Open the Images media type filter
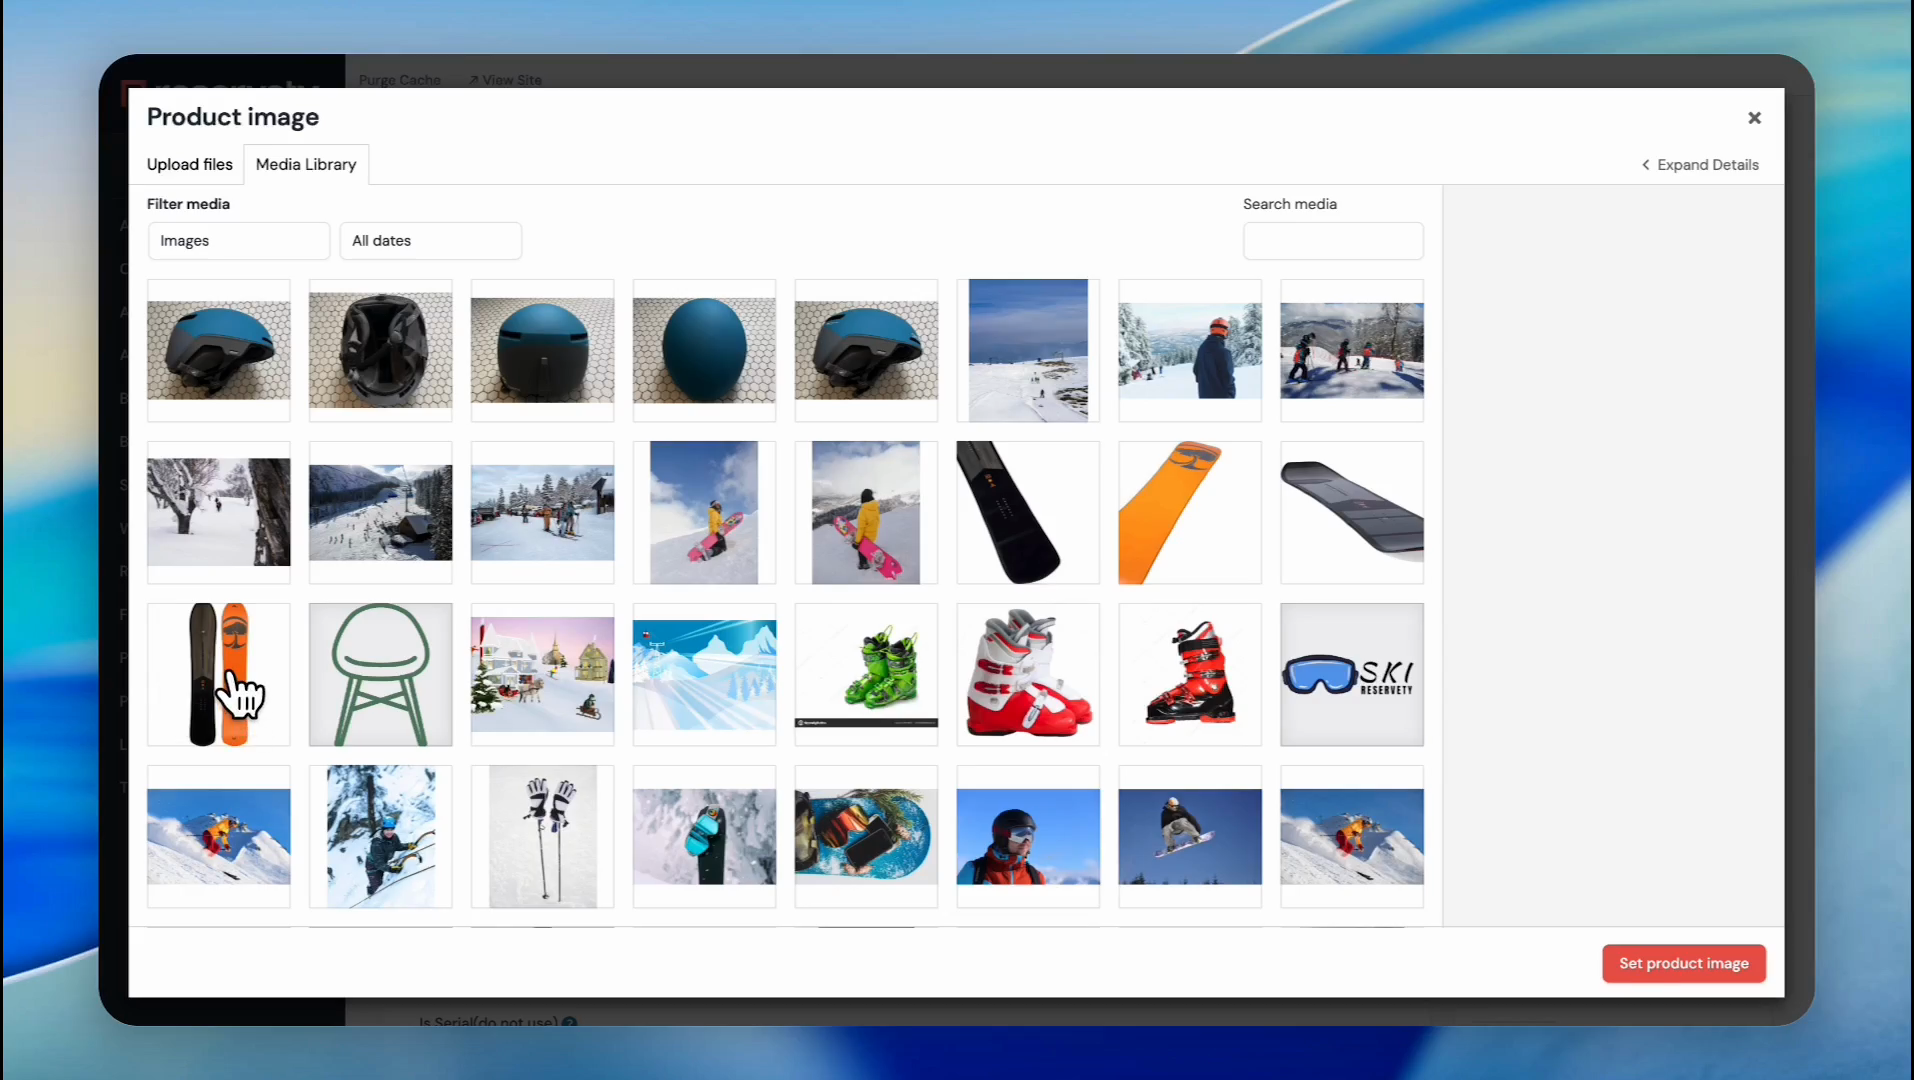This screenshot has width=1914, height=1080. (x=238, y=241)
